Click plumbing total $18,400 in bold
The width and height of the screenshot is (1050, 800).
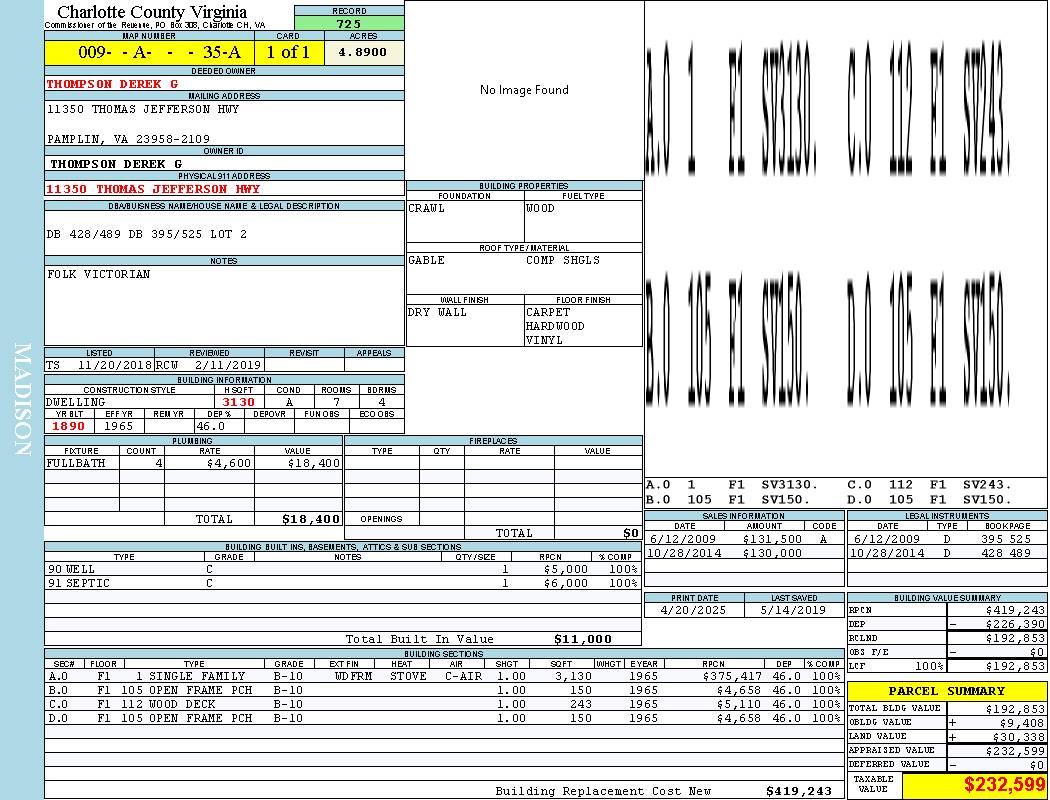[x=311, y=519]
